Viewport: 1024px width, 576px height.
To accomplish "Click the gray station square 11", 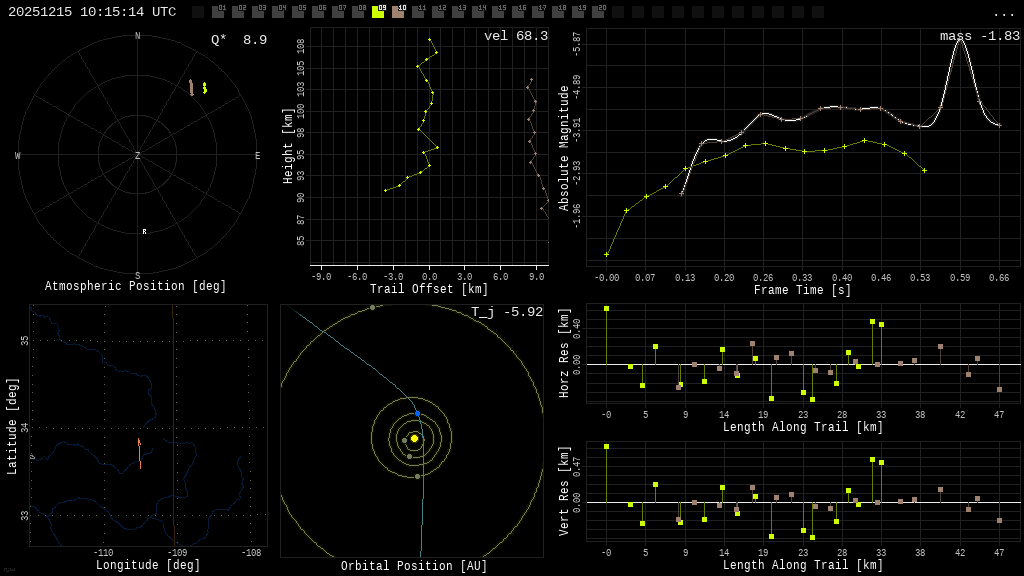I will 418,11.
